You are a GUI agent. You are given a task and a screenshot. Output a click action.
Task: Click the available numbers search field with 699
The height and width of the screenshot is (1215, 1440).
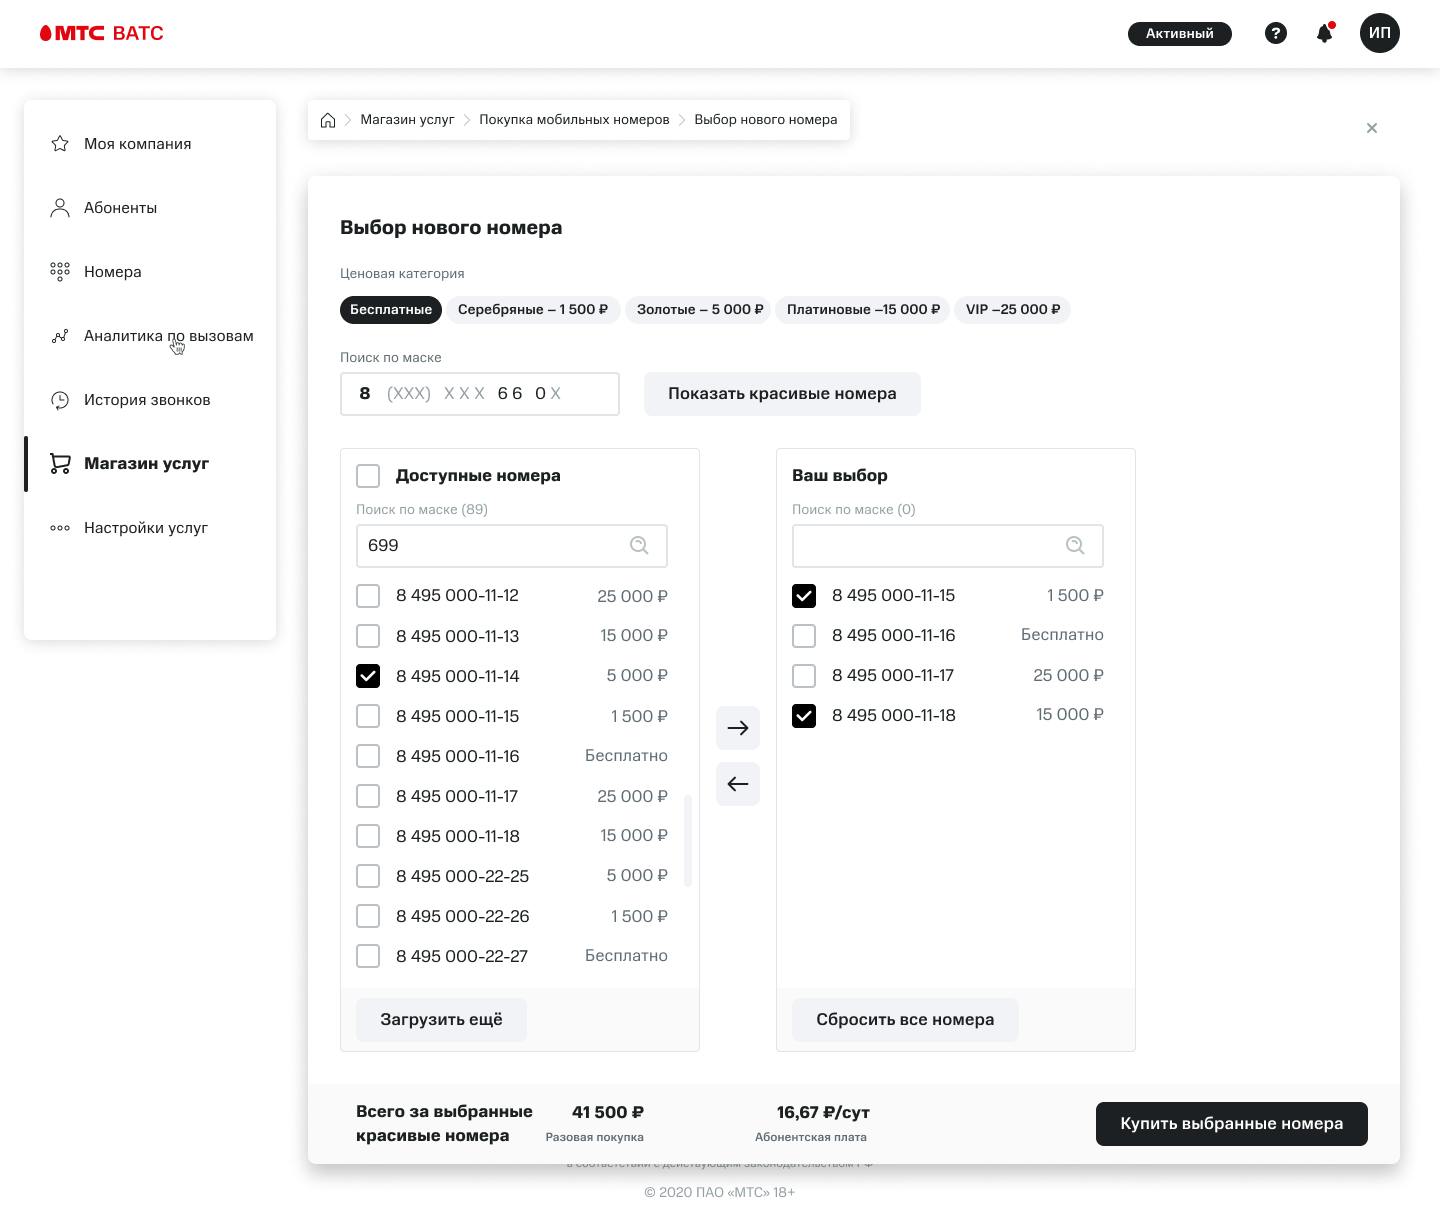point(512,546)
